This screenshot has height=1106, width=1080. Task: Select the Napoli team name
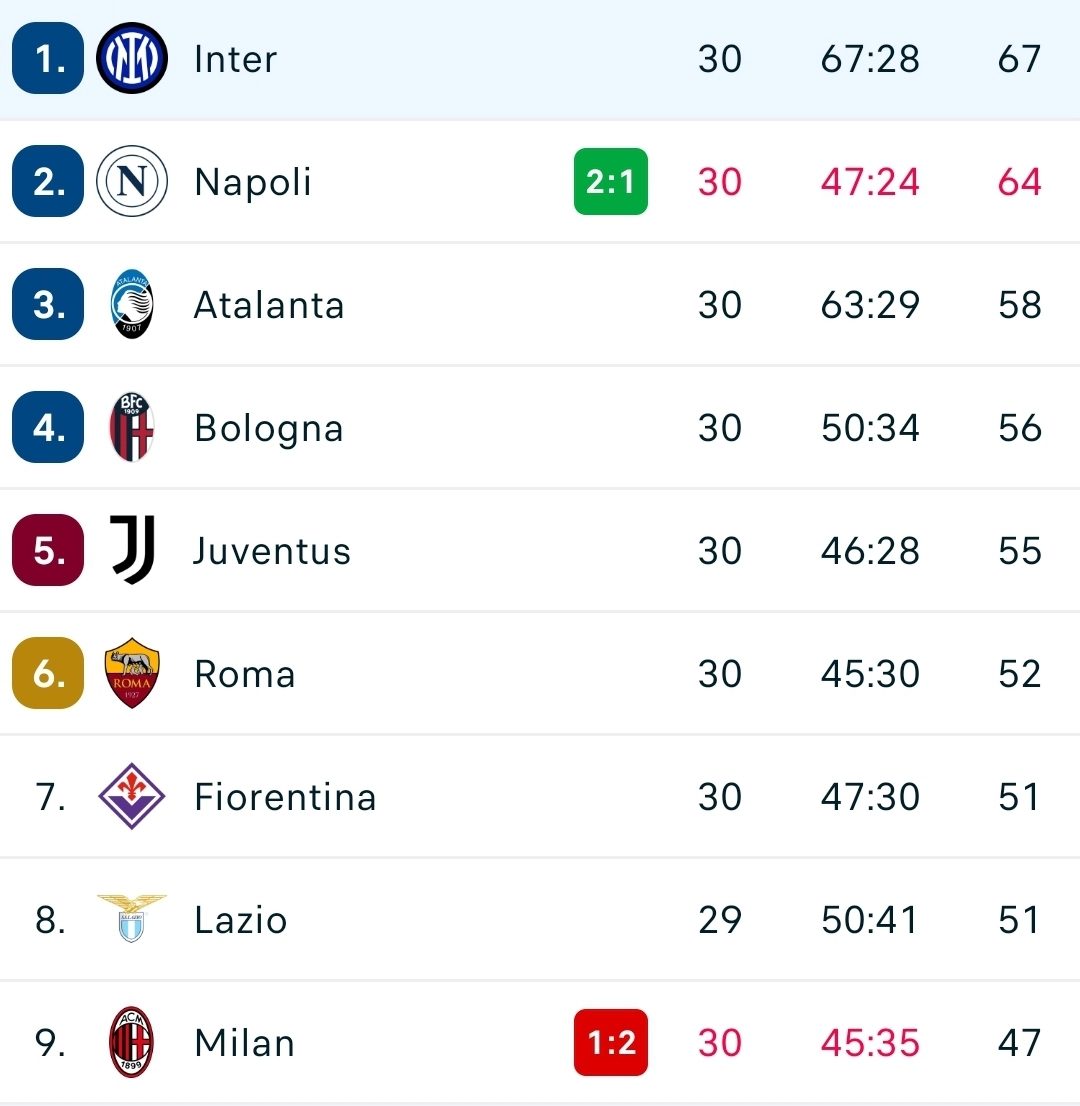tap(252, 181)
